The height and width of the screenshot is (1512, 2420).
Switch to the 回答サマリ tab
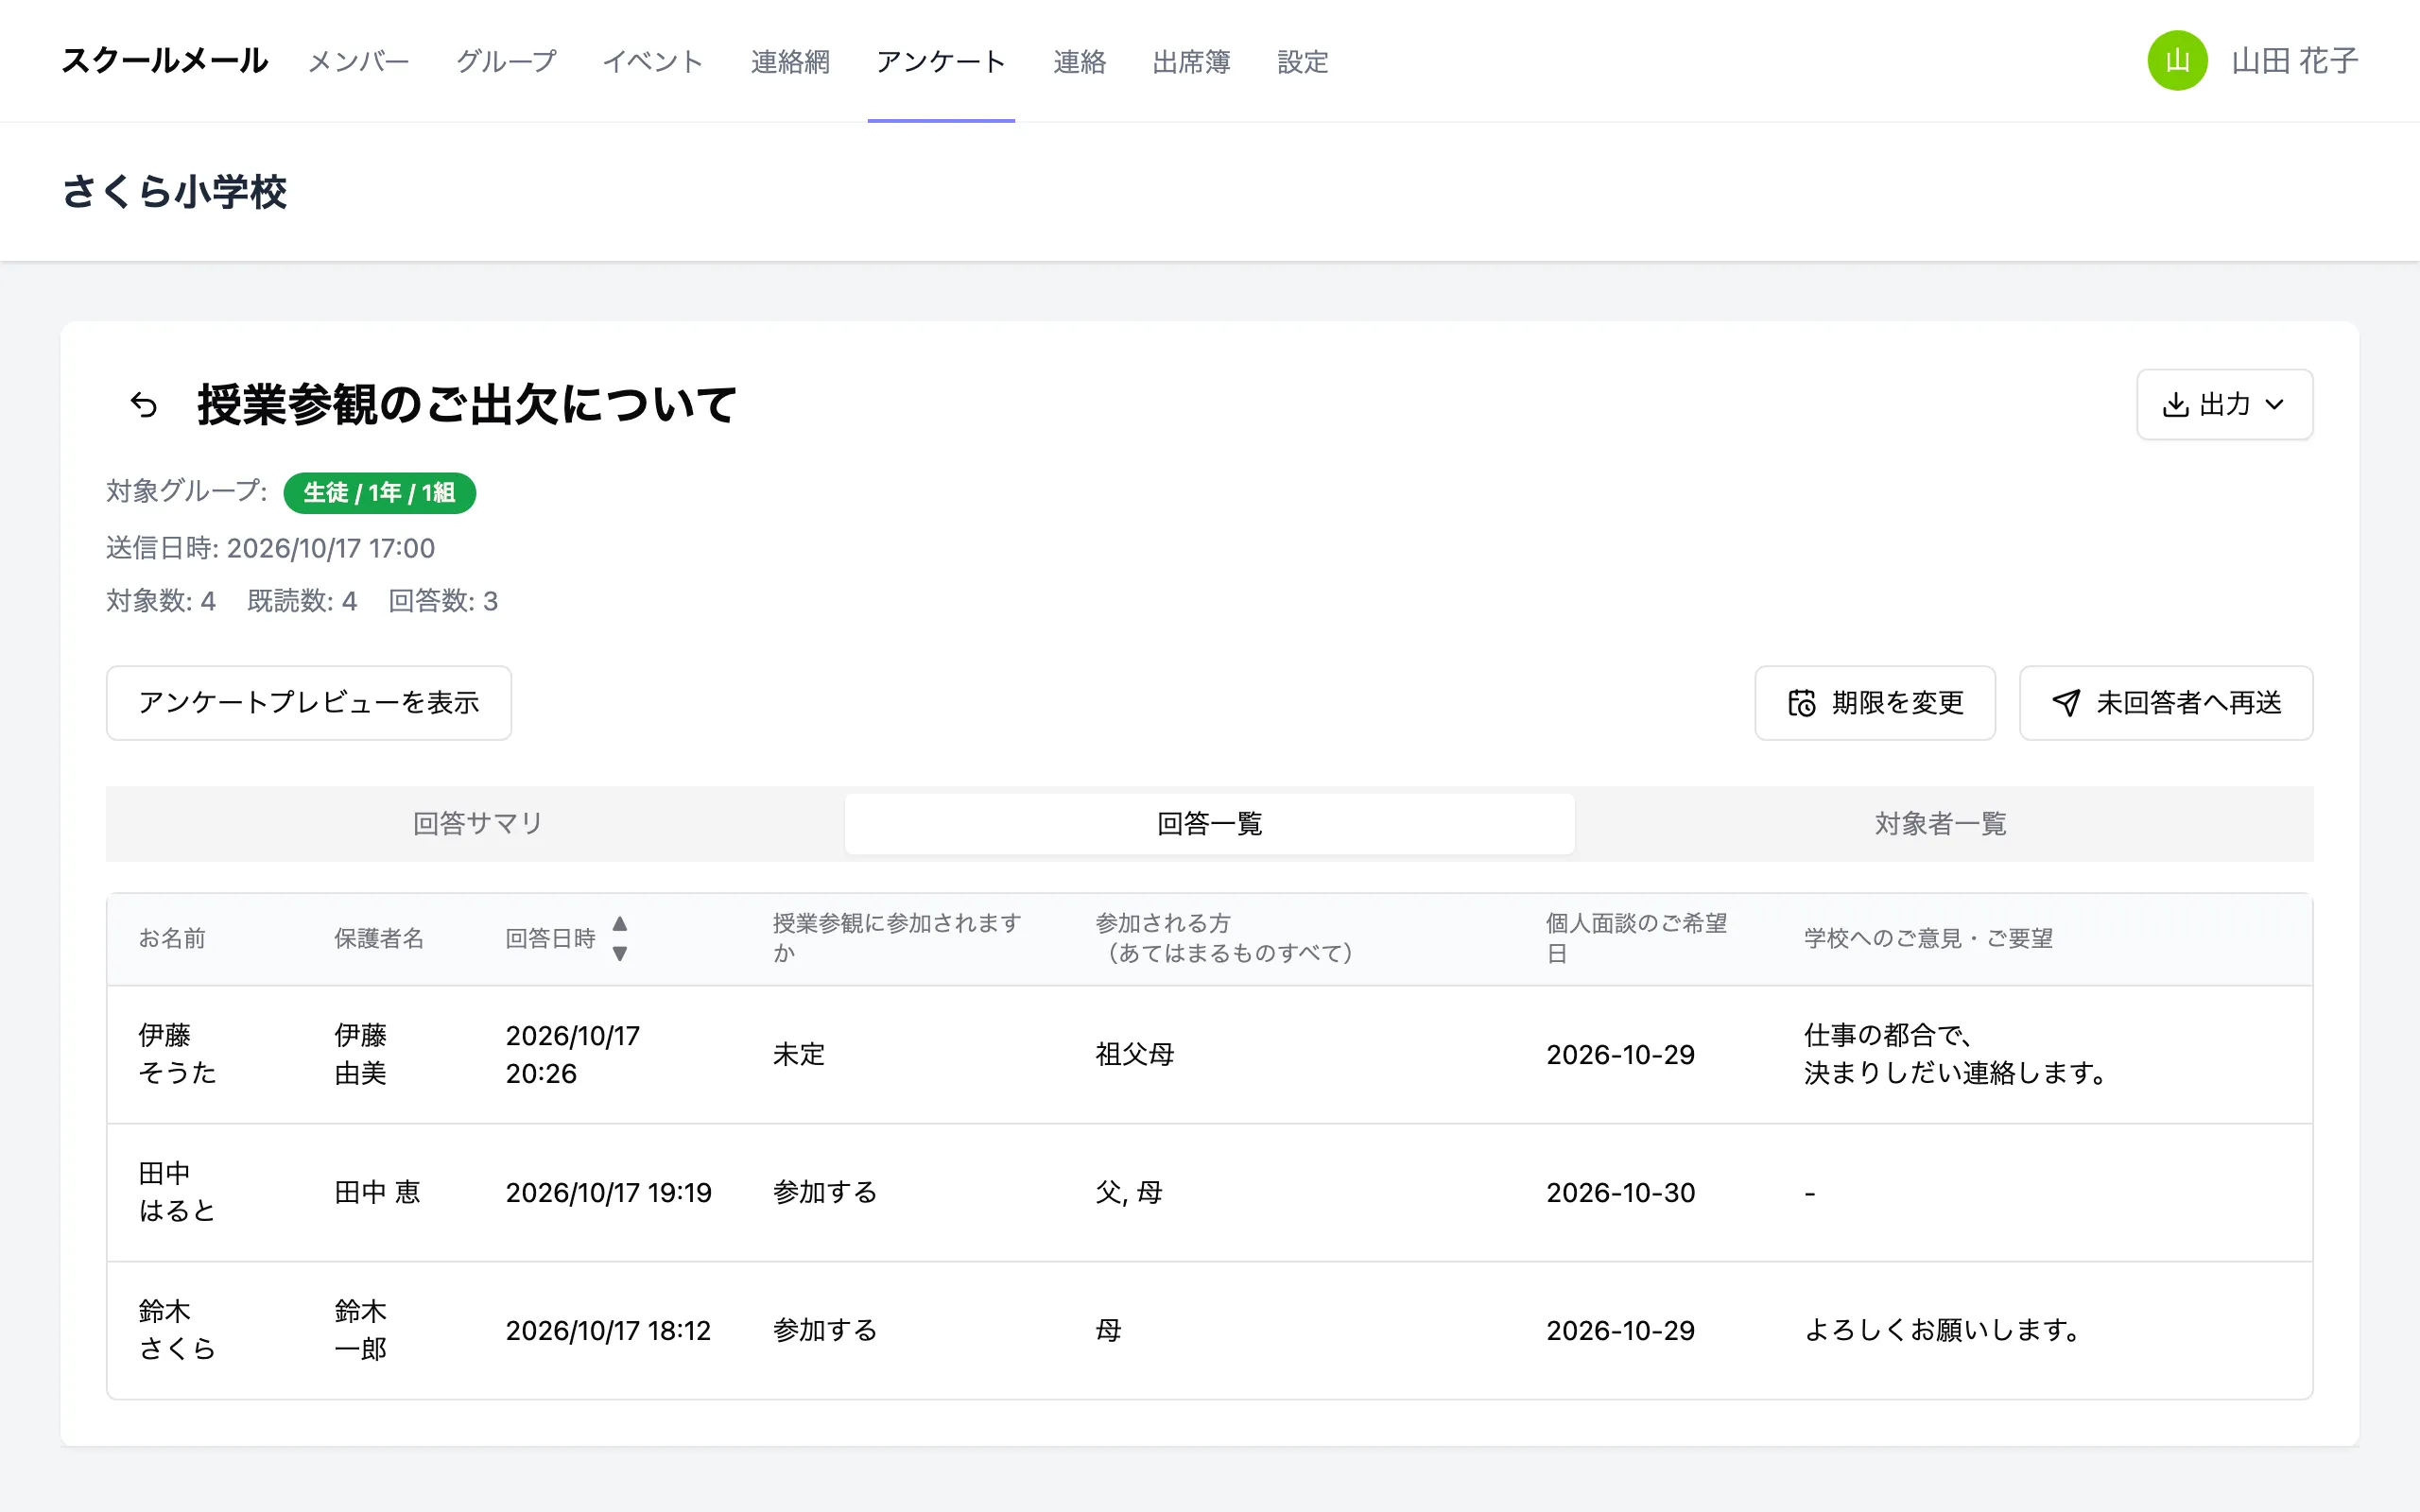point(477,824)
